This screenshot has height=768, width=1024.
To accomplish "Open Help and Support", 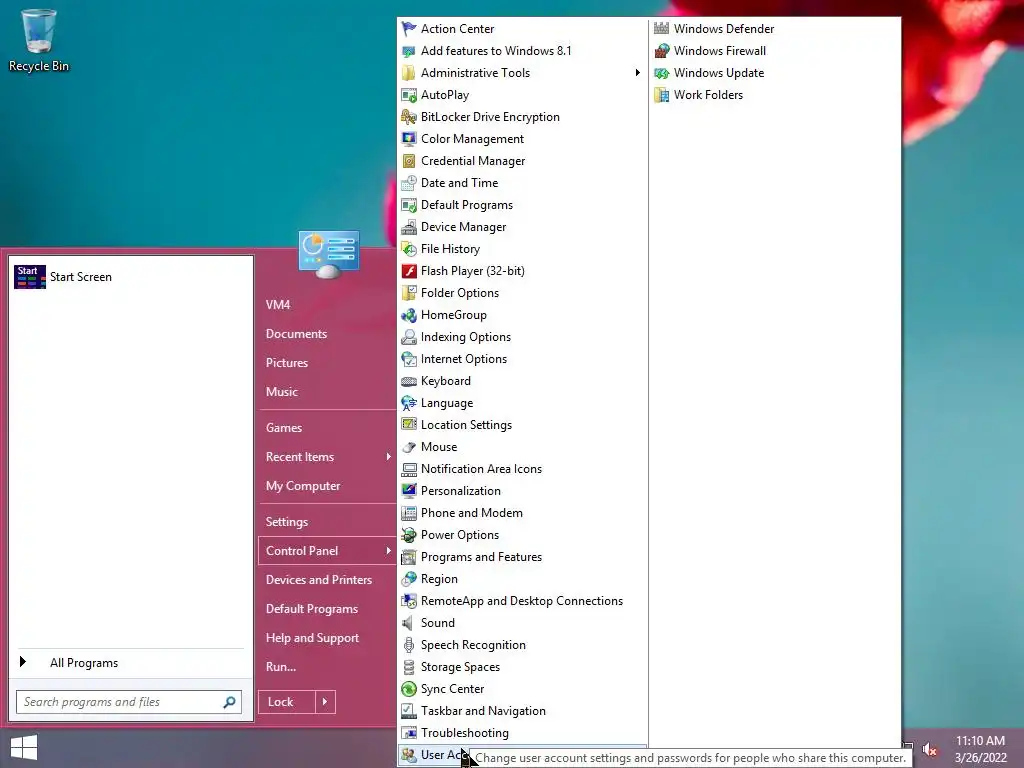I will [312, 638].
